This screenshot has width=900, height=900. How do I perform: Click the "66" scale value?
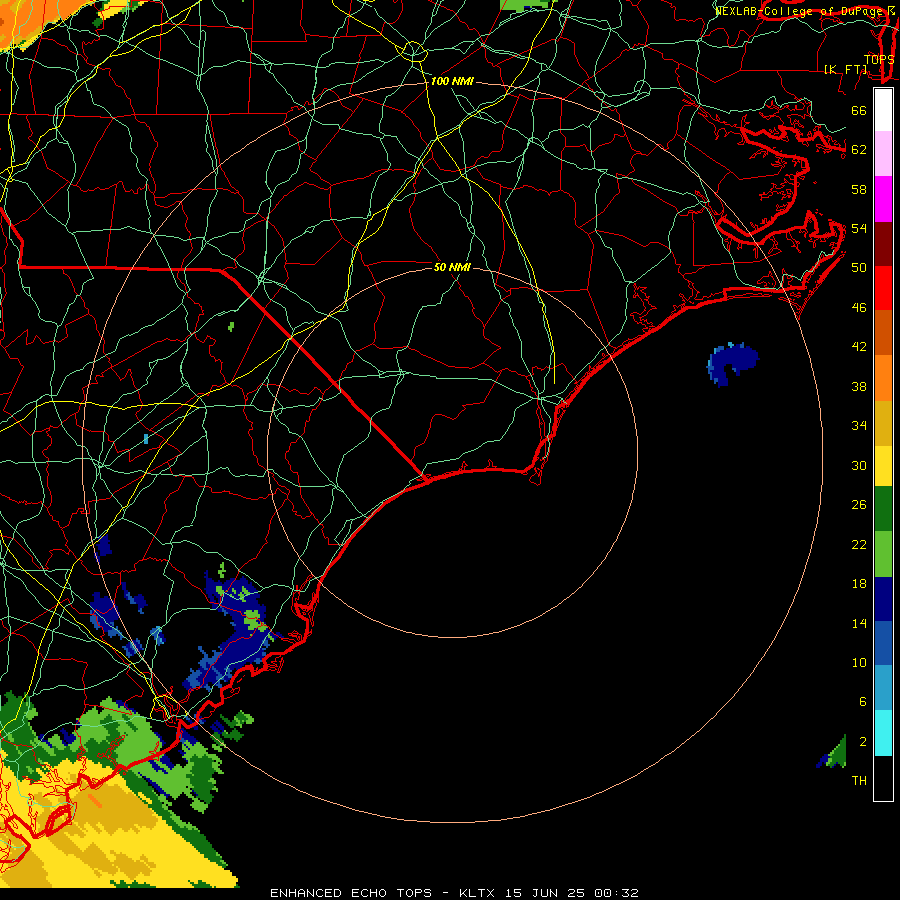[859, 111]
